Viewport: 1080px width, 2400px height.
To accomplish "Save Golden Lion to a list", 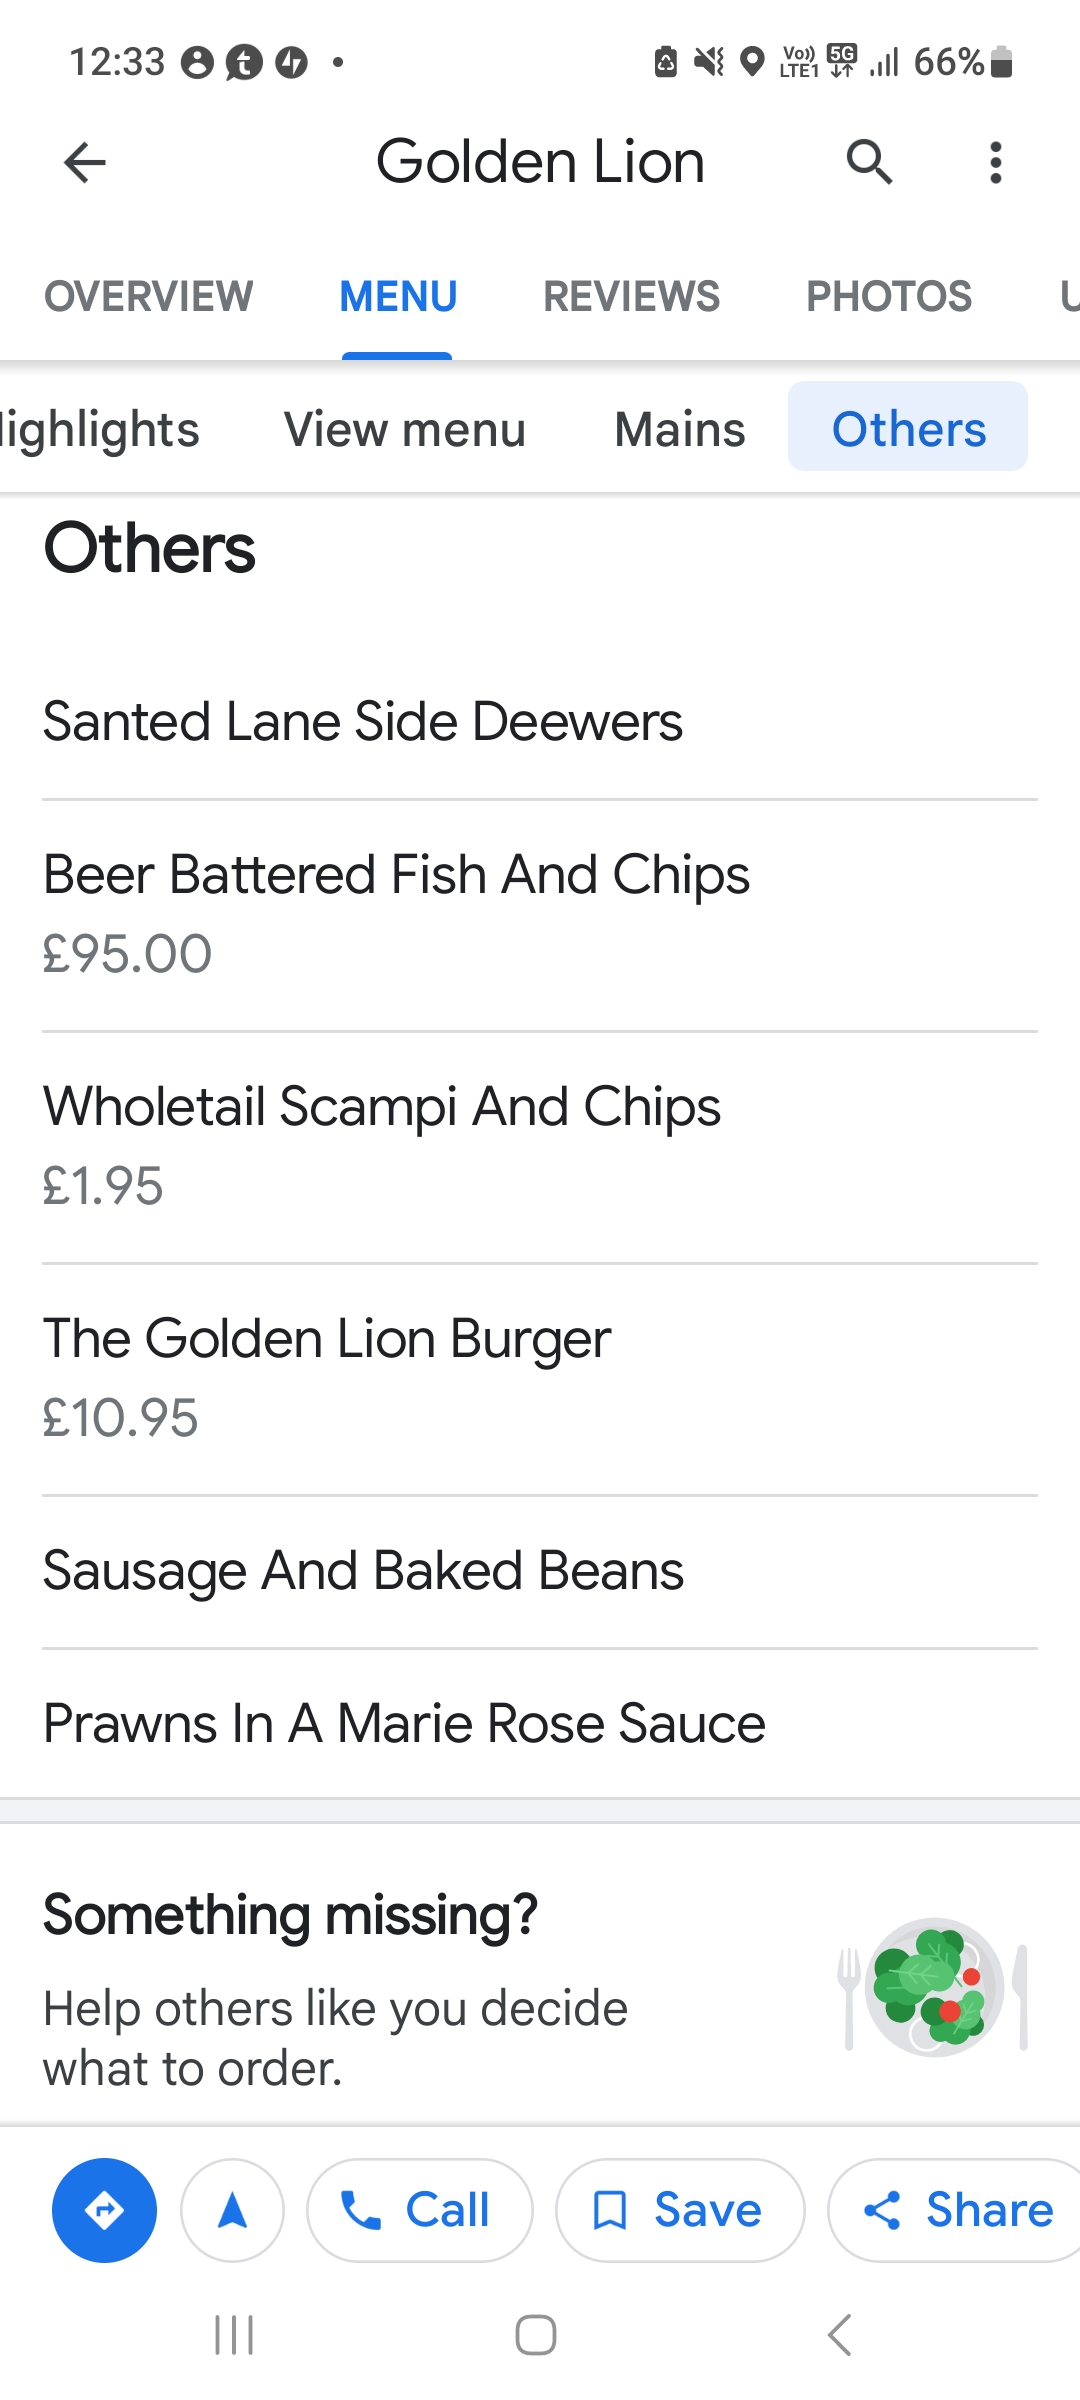I will pyautogui.click(x=680, y=2210).
